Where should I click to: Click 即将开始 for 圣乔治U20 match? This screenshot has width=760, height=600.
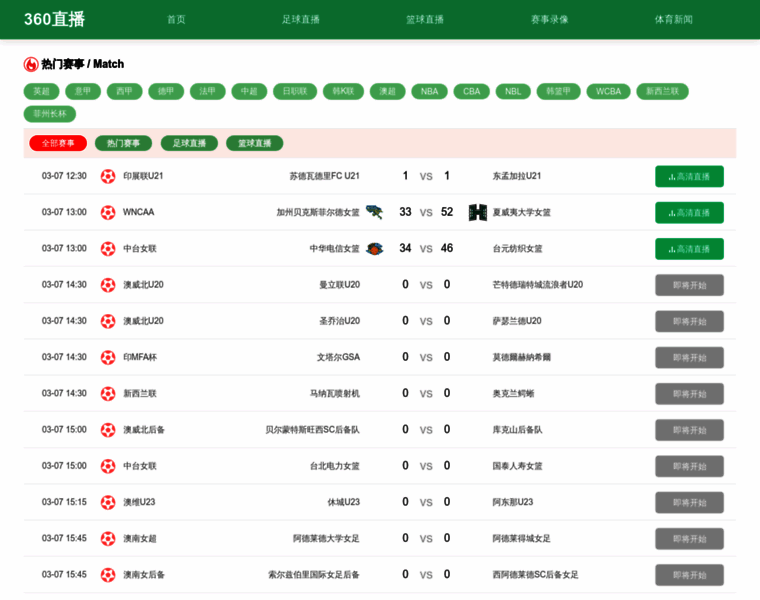click(689, 321)
